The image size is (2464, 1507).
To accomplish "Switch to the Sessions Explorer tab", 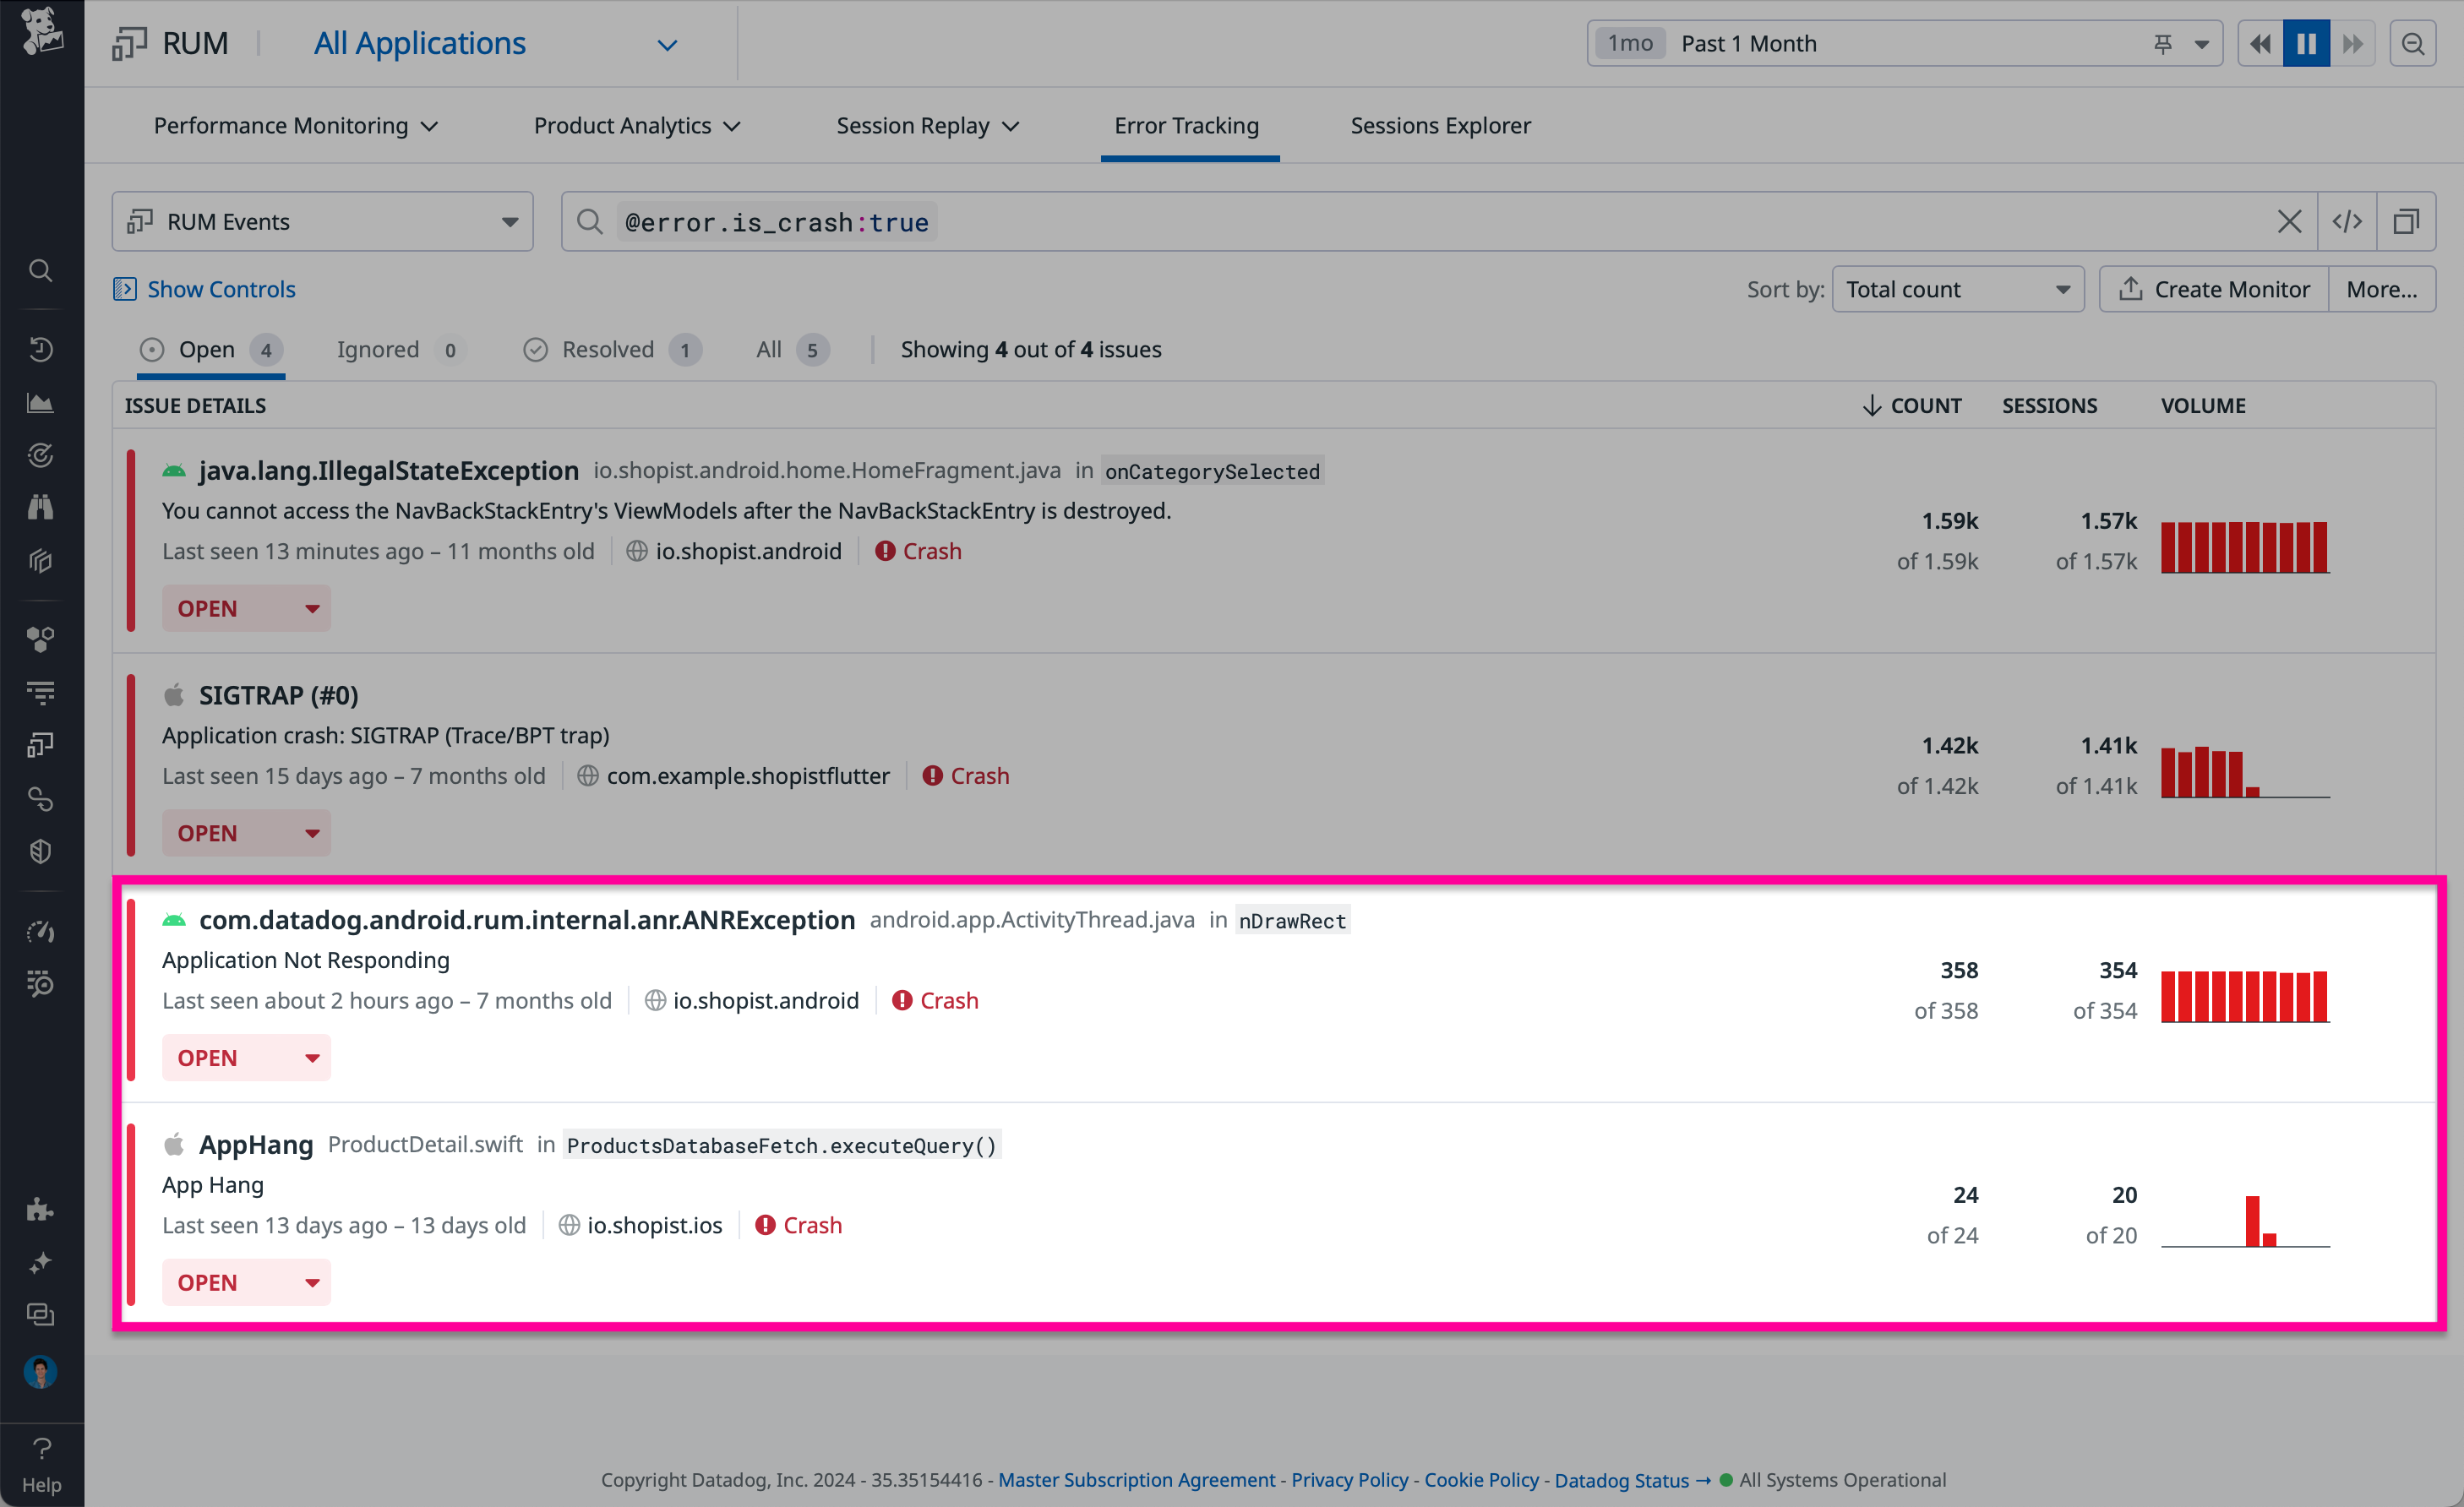I will [1440, 125].
